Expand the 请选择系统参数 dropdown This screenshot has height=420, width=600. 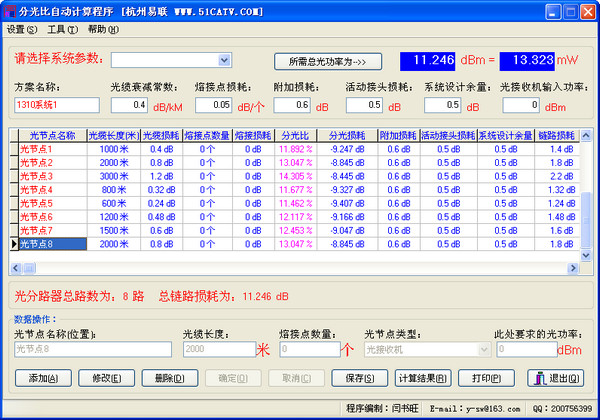coord(225,60)
